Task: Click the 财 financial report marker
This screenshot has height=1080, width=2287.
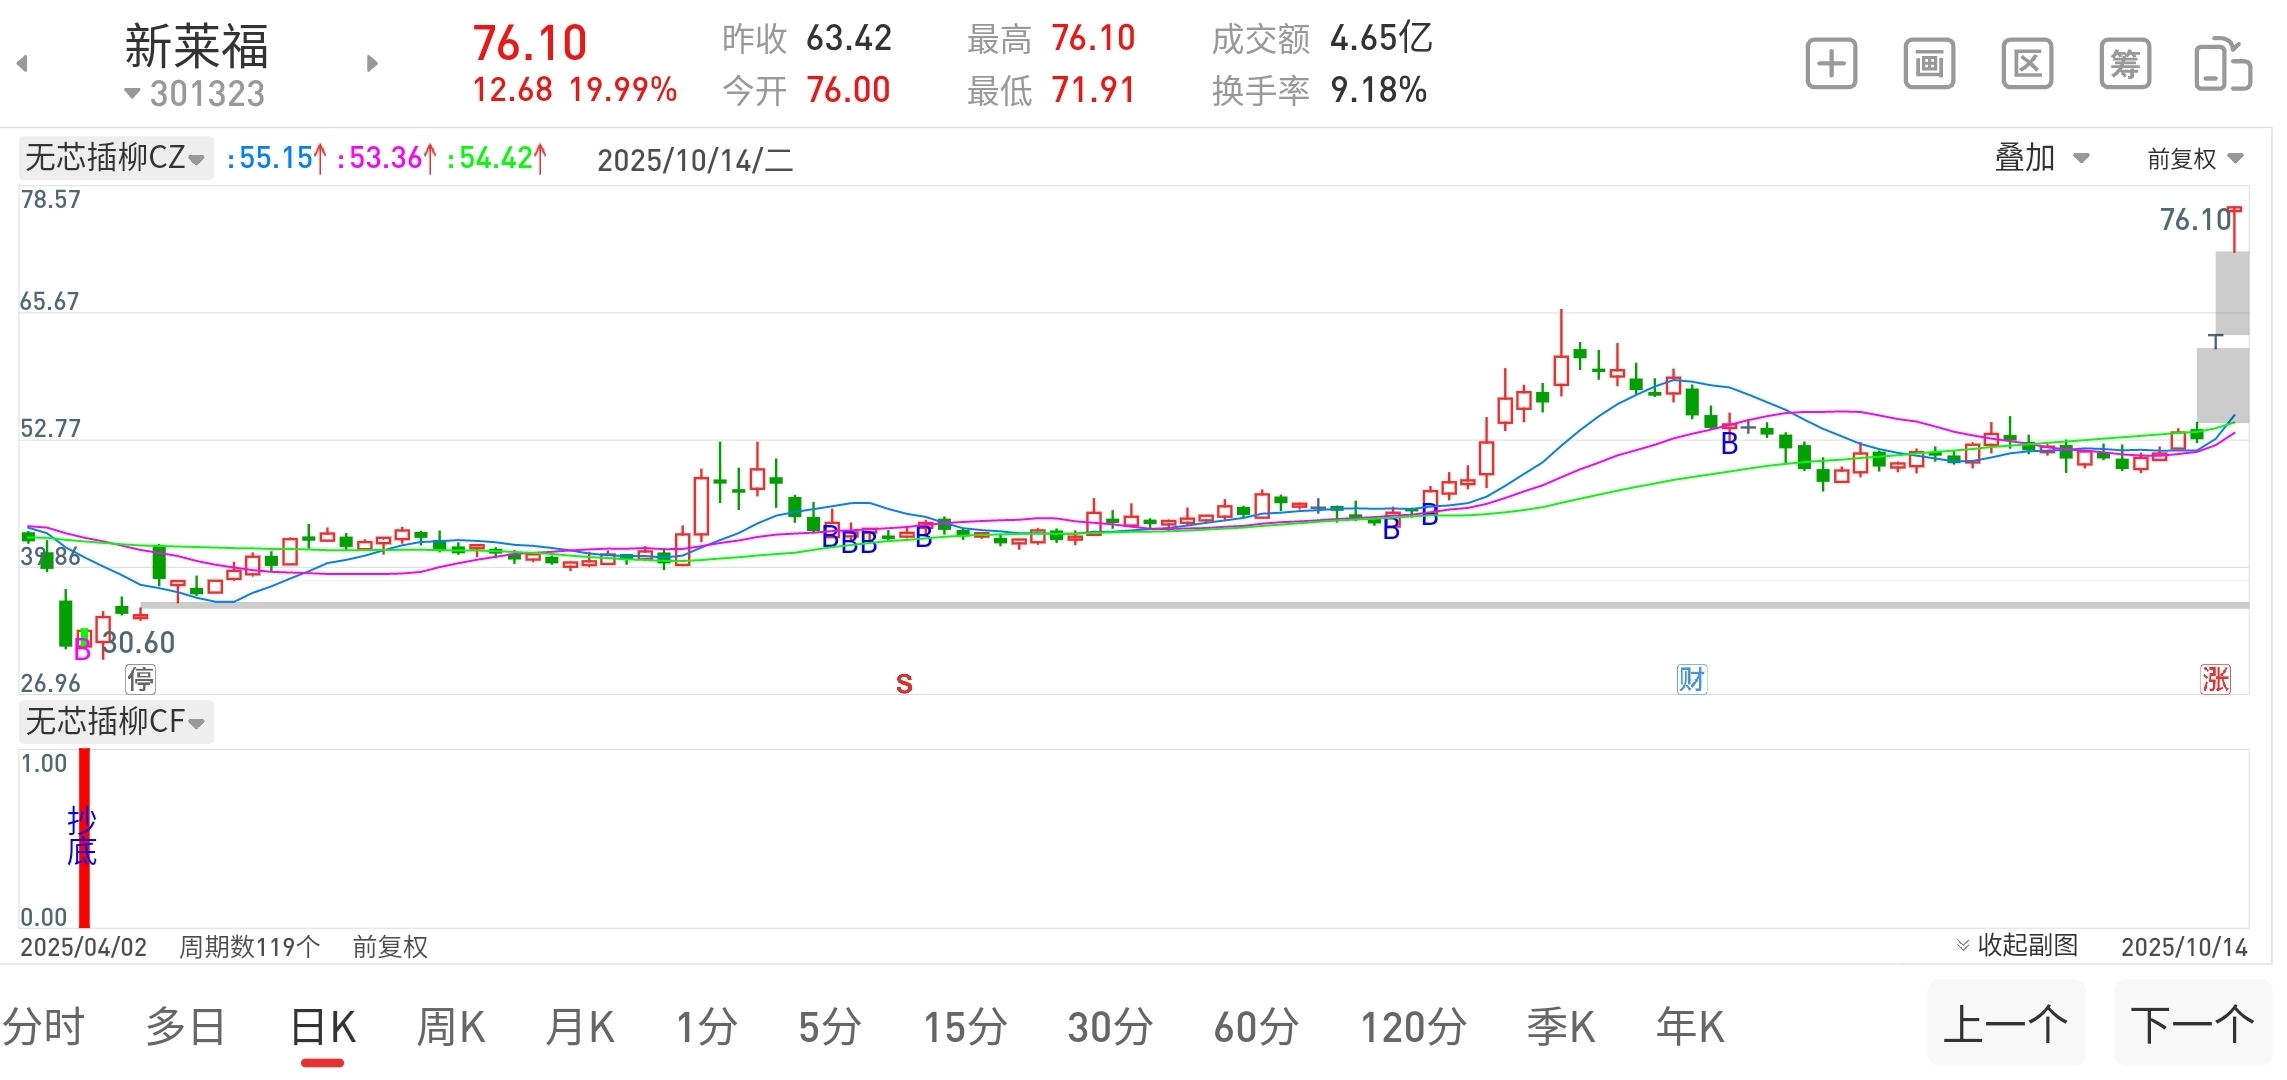Action: pyautogui.click(x=1691, y=679)
